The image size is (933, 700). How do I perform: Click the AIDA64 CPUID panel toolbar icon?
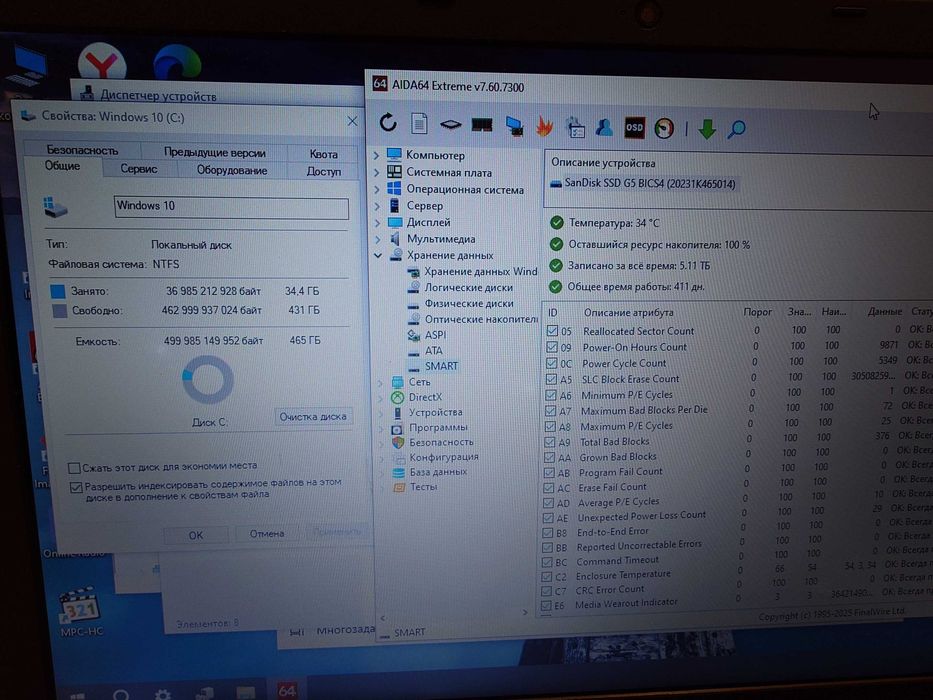pyautogui.click(x=575, y=127)
